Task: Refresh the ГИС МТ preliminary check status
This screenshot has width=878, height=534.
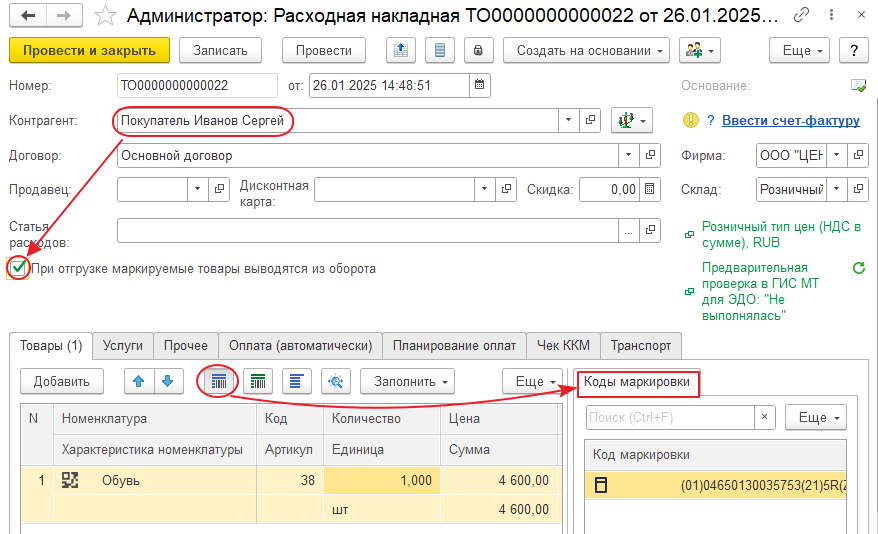Action: [857, 268]
